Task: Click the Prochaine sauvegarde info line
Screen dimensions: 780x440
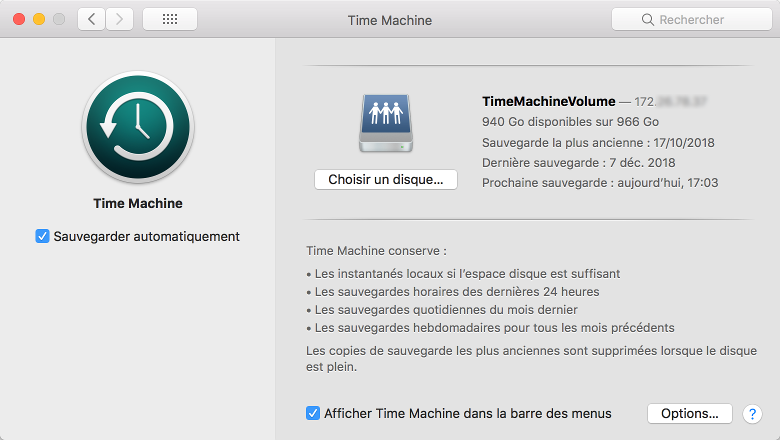Action: click(600, 183)
